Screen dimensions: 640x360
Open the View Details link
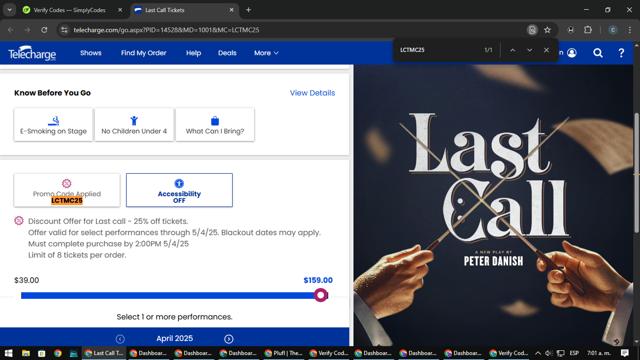click(312, 93)
